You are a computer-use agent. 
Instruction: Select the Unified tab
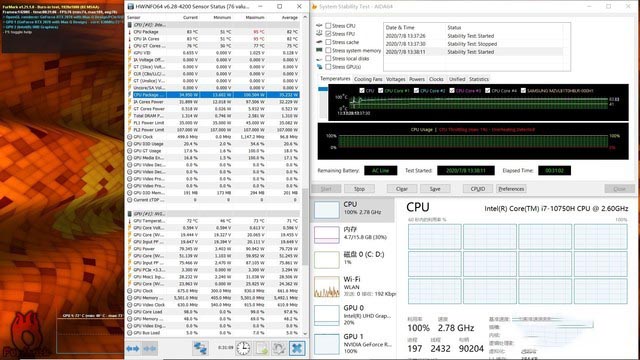pos(457,79)
